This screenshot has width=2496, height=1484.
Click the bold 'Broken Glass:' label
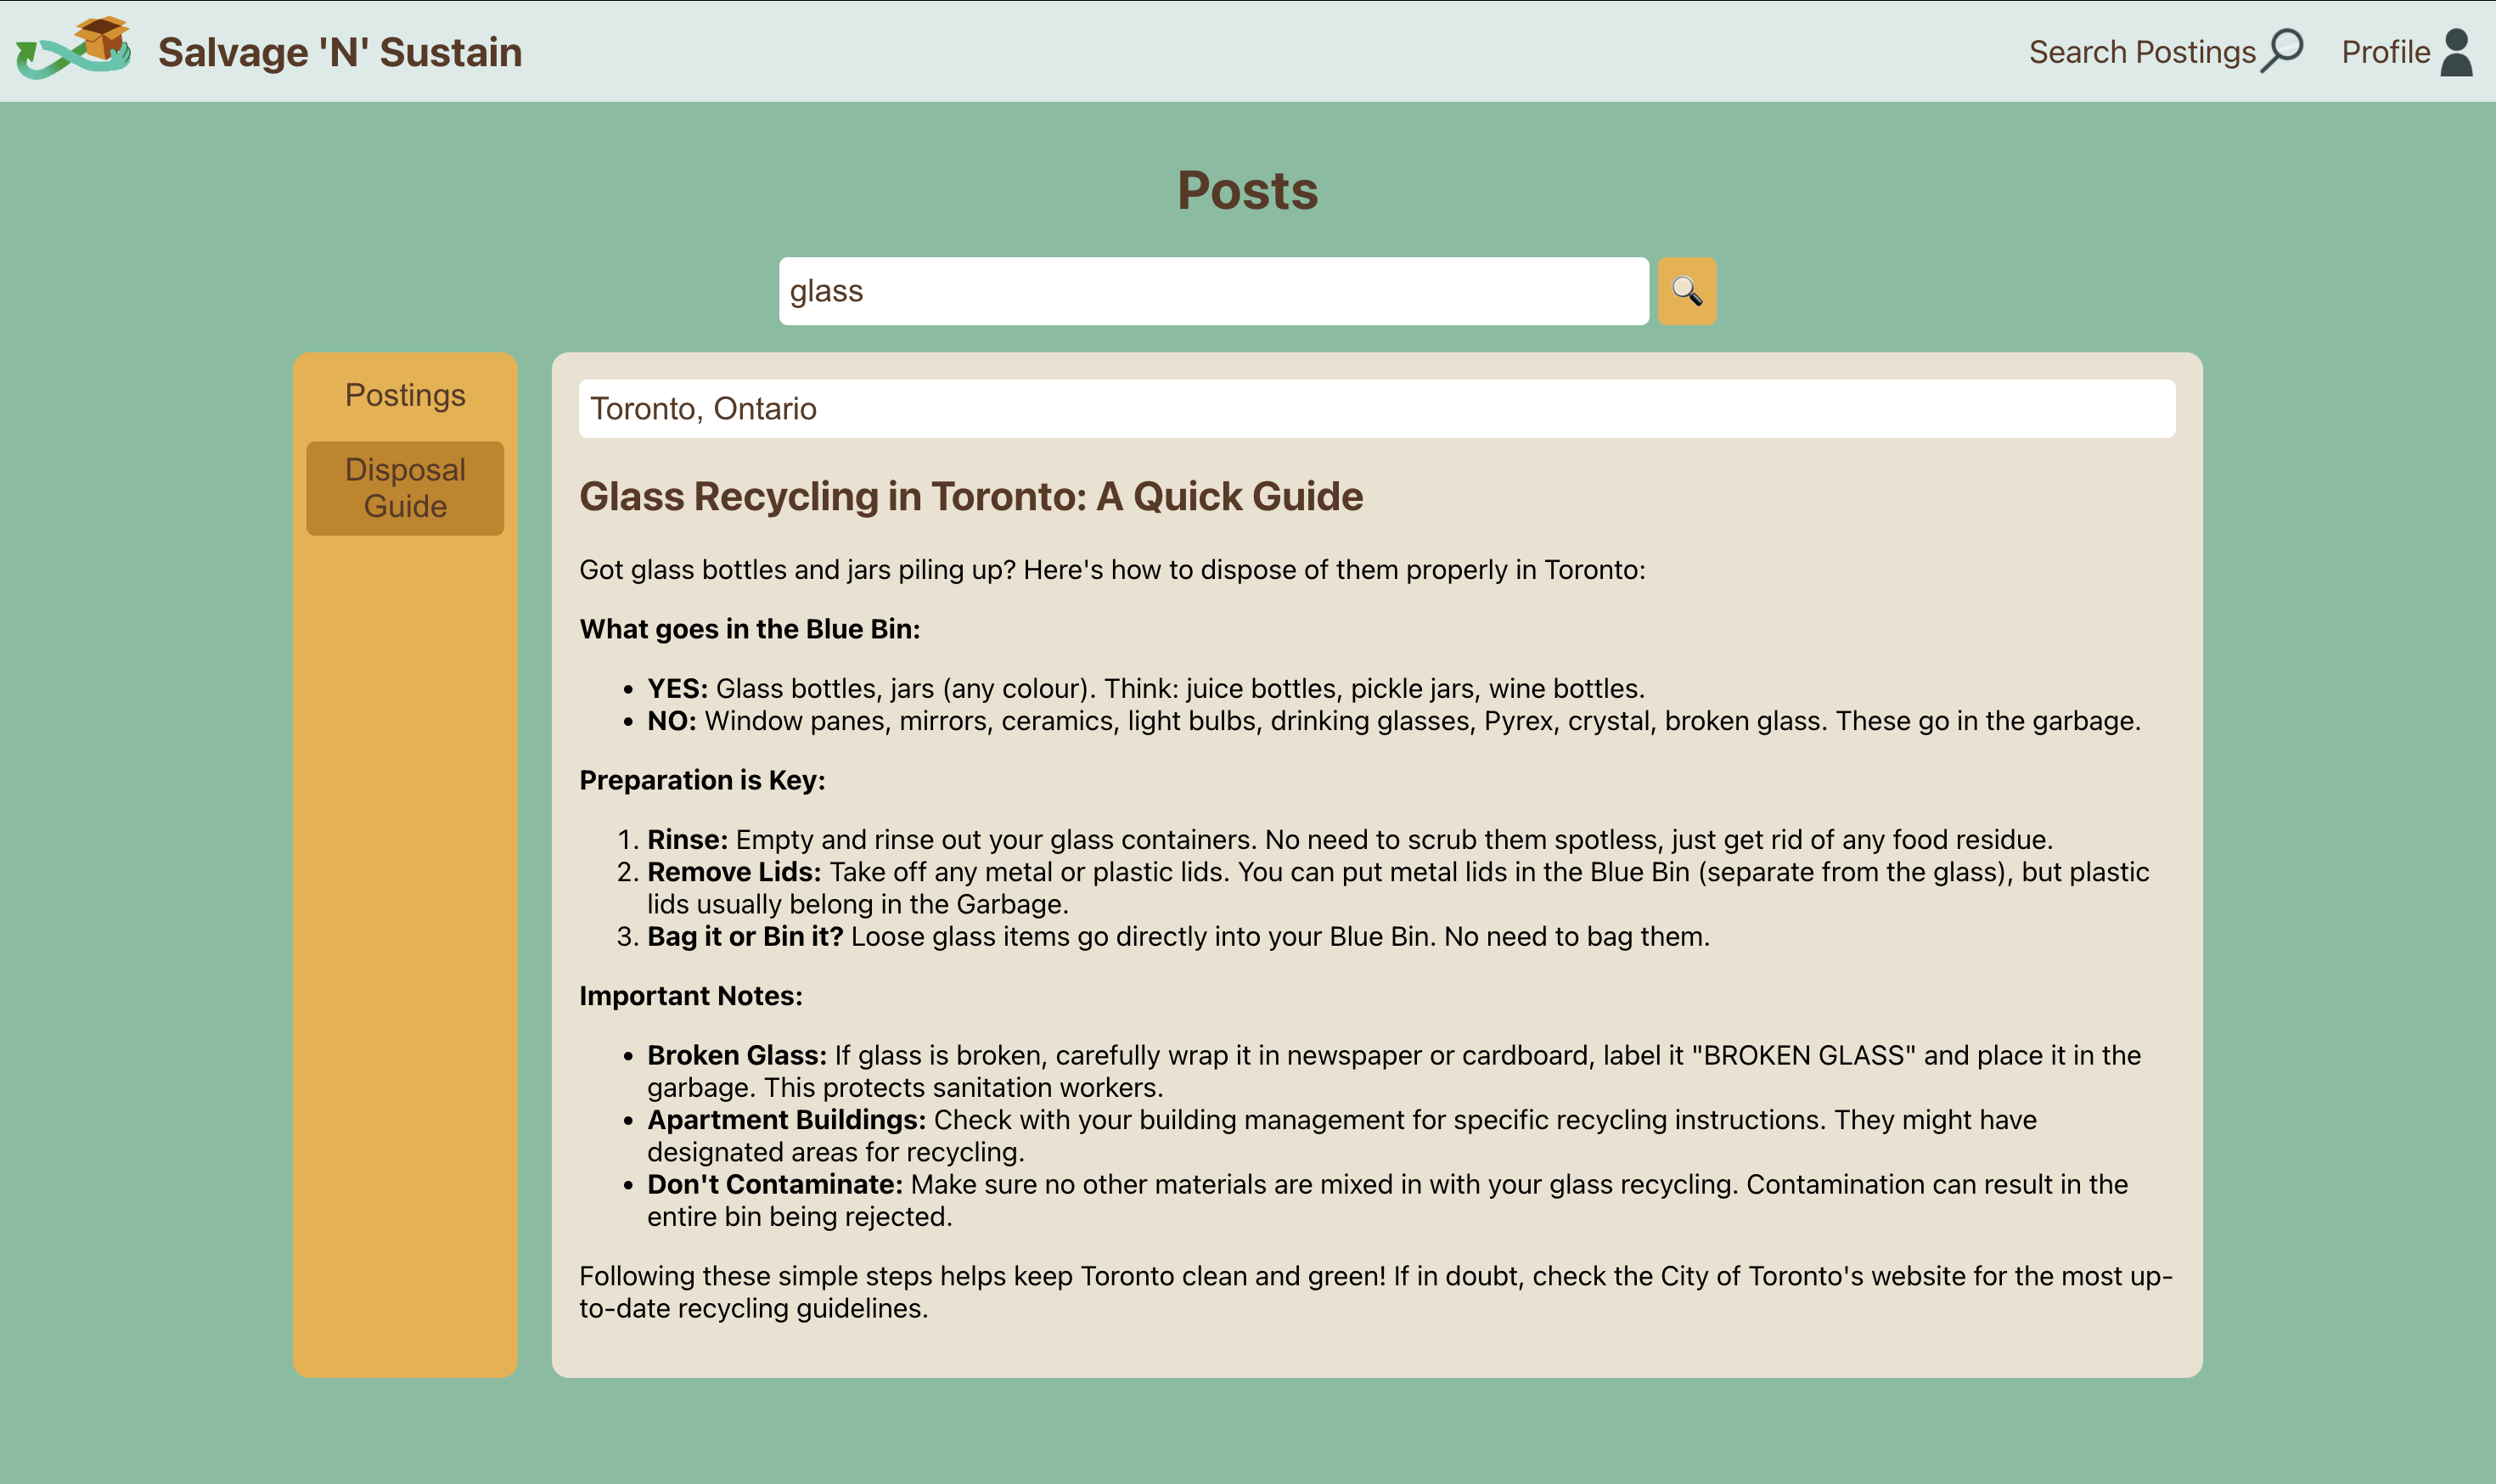pyautogui.click(x=736, y=1055)
